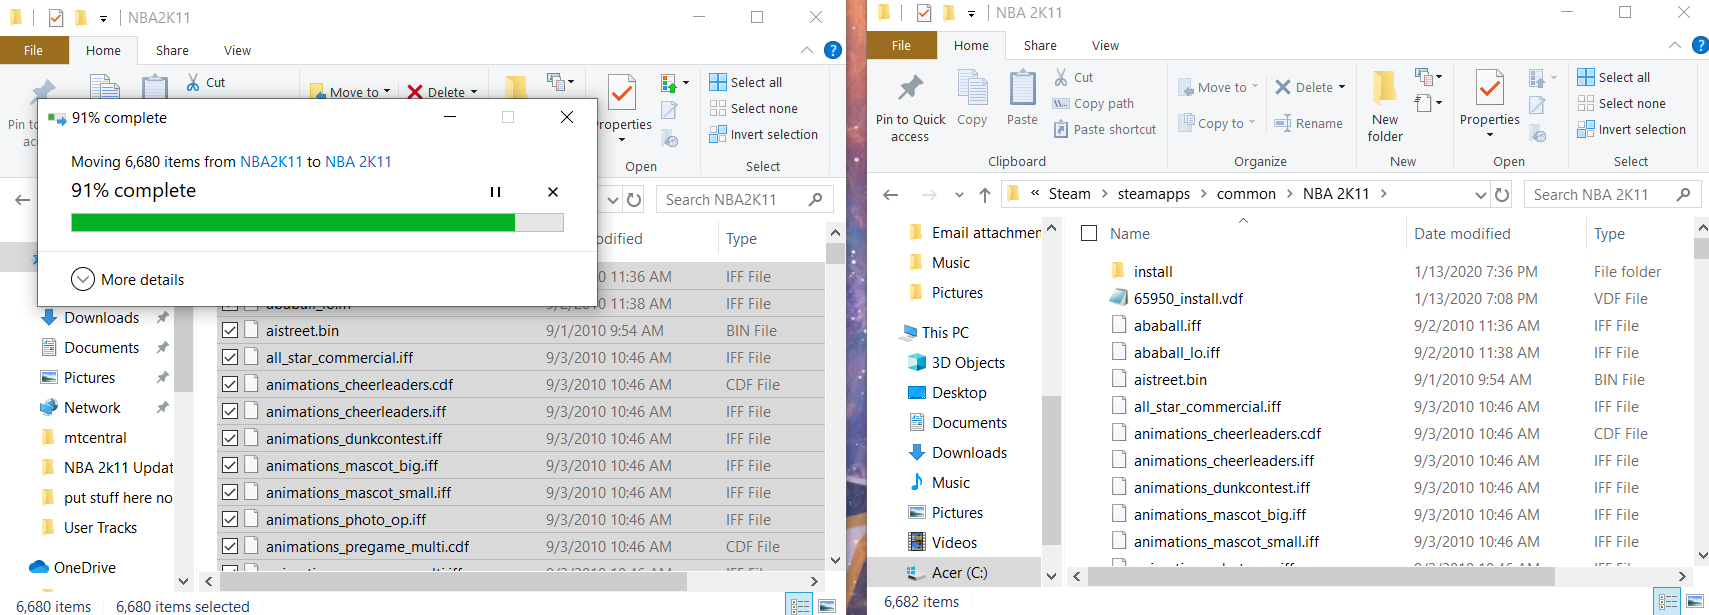This screenshot has width=1709, height=615.
Task: Cancel the moving items operation
Action: (553, 192)
